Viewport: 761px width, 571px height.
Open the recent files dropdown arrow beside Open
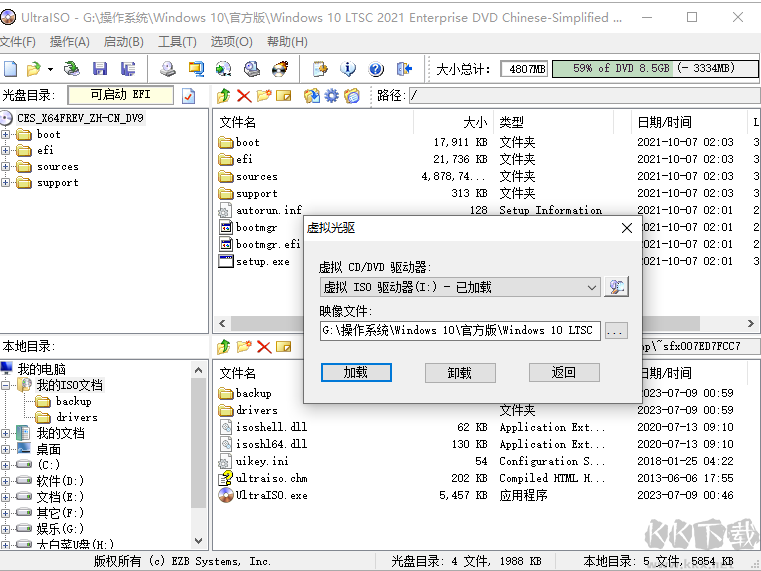tap(50, 69)
